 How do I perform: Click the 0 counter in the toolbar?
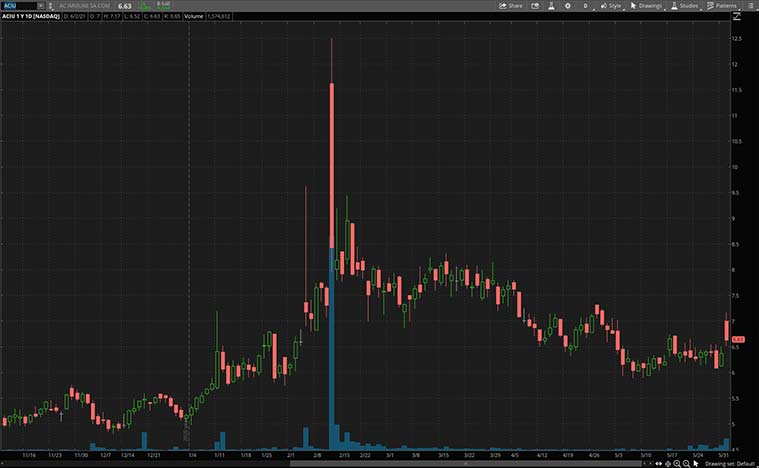(585, 6)
